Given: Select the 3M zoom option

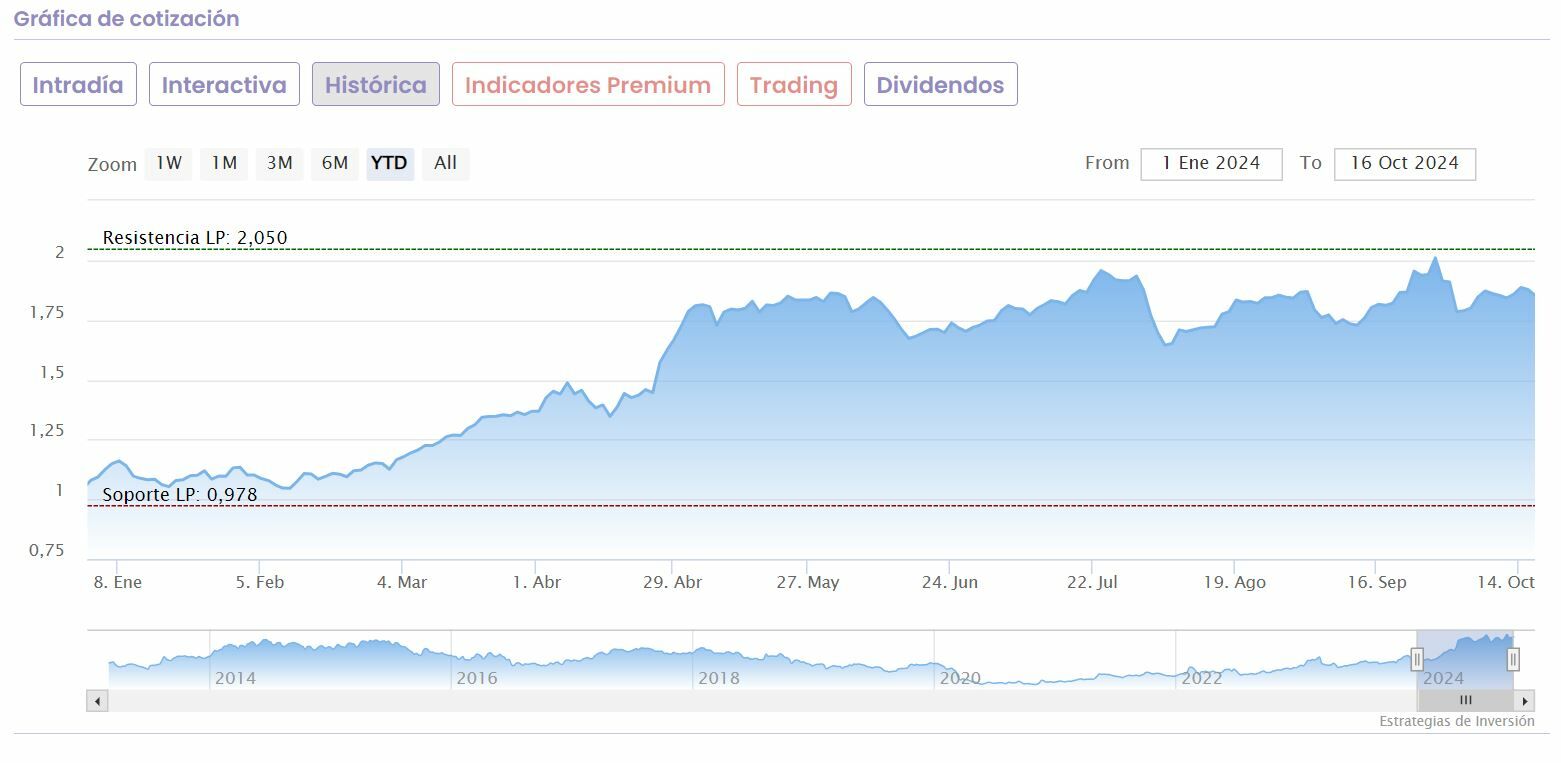Looking at the screenshot, I should pyautogui.click(x=279, y=163).
